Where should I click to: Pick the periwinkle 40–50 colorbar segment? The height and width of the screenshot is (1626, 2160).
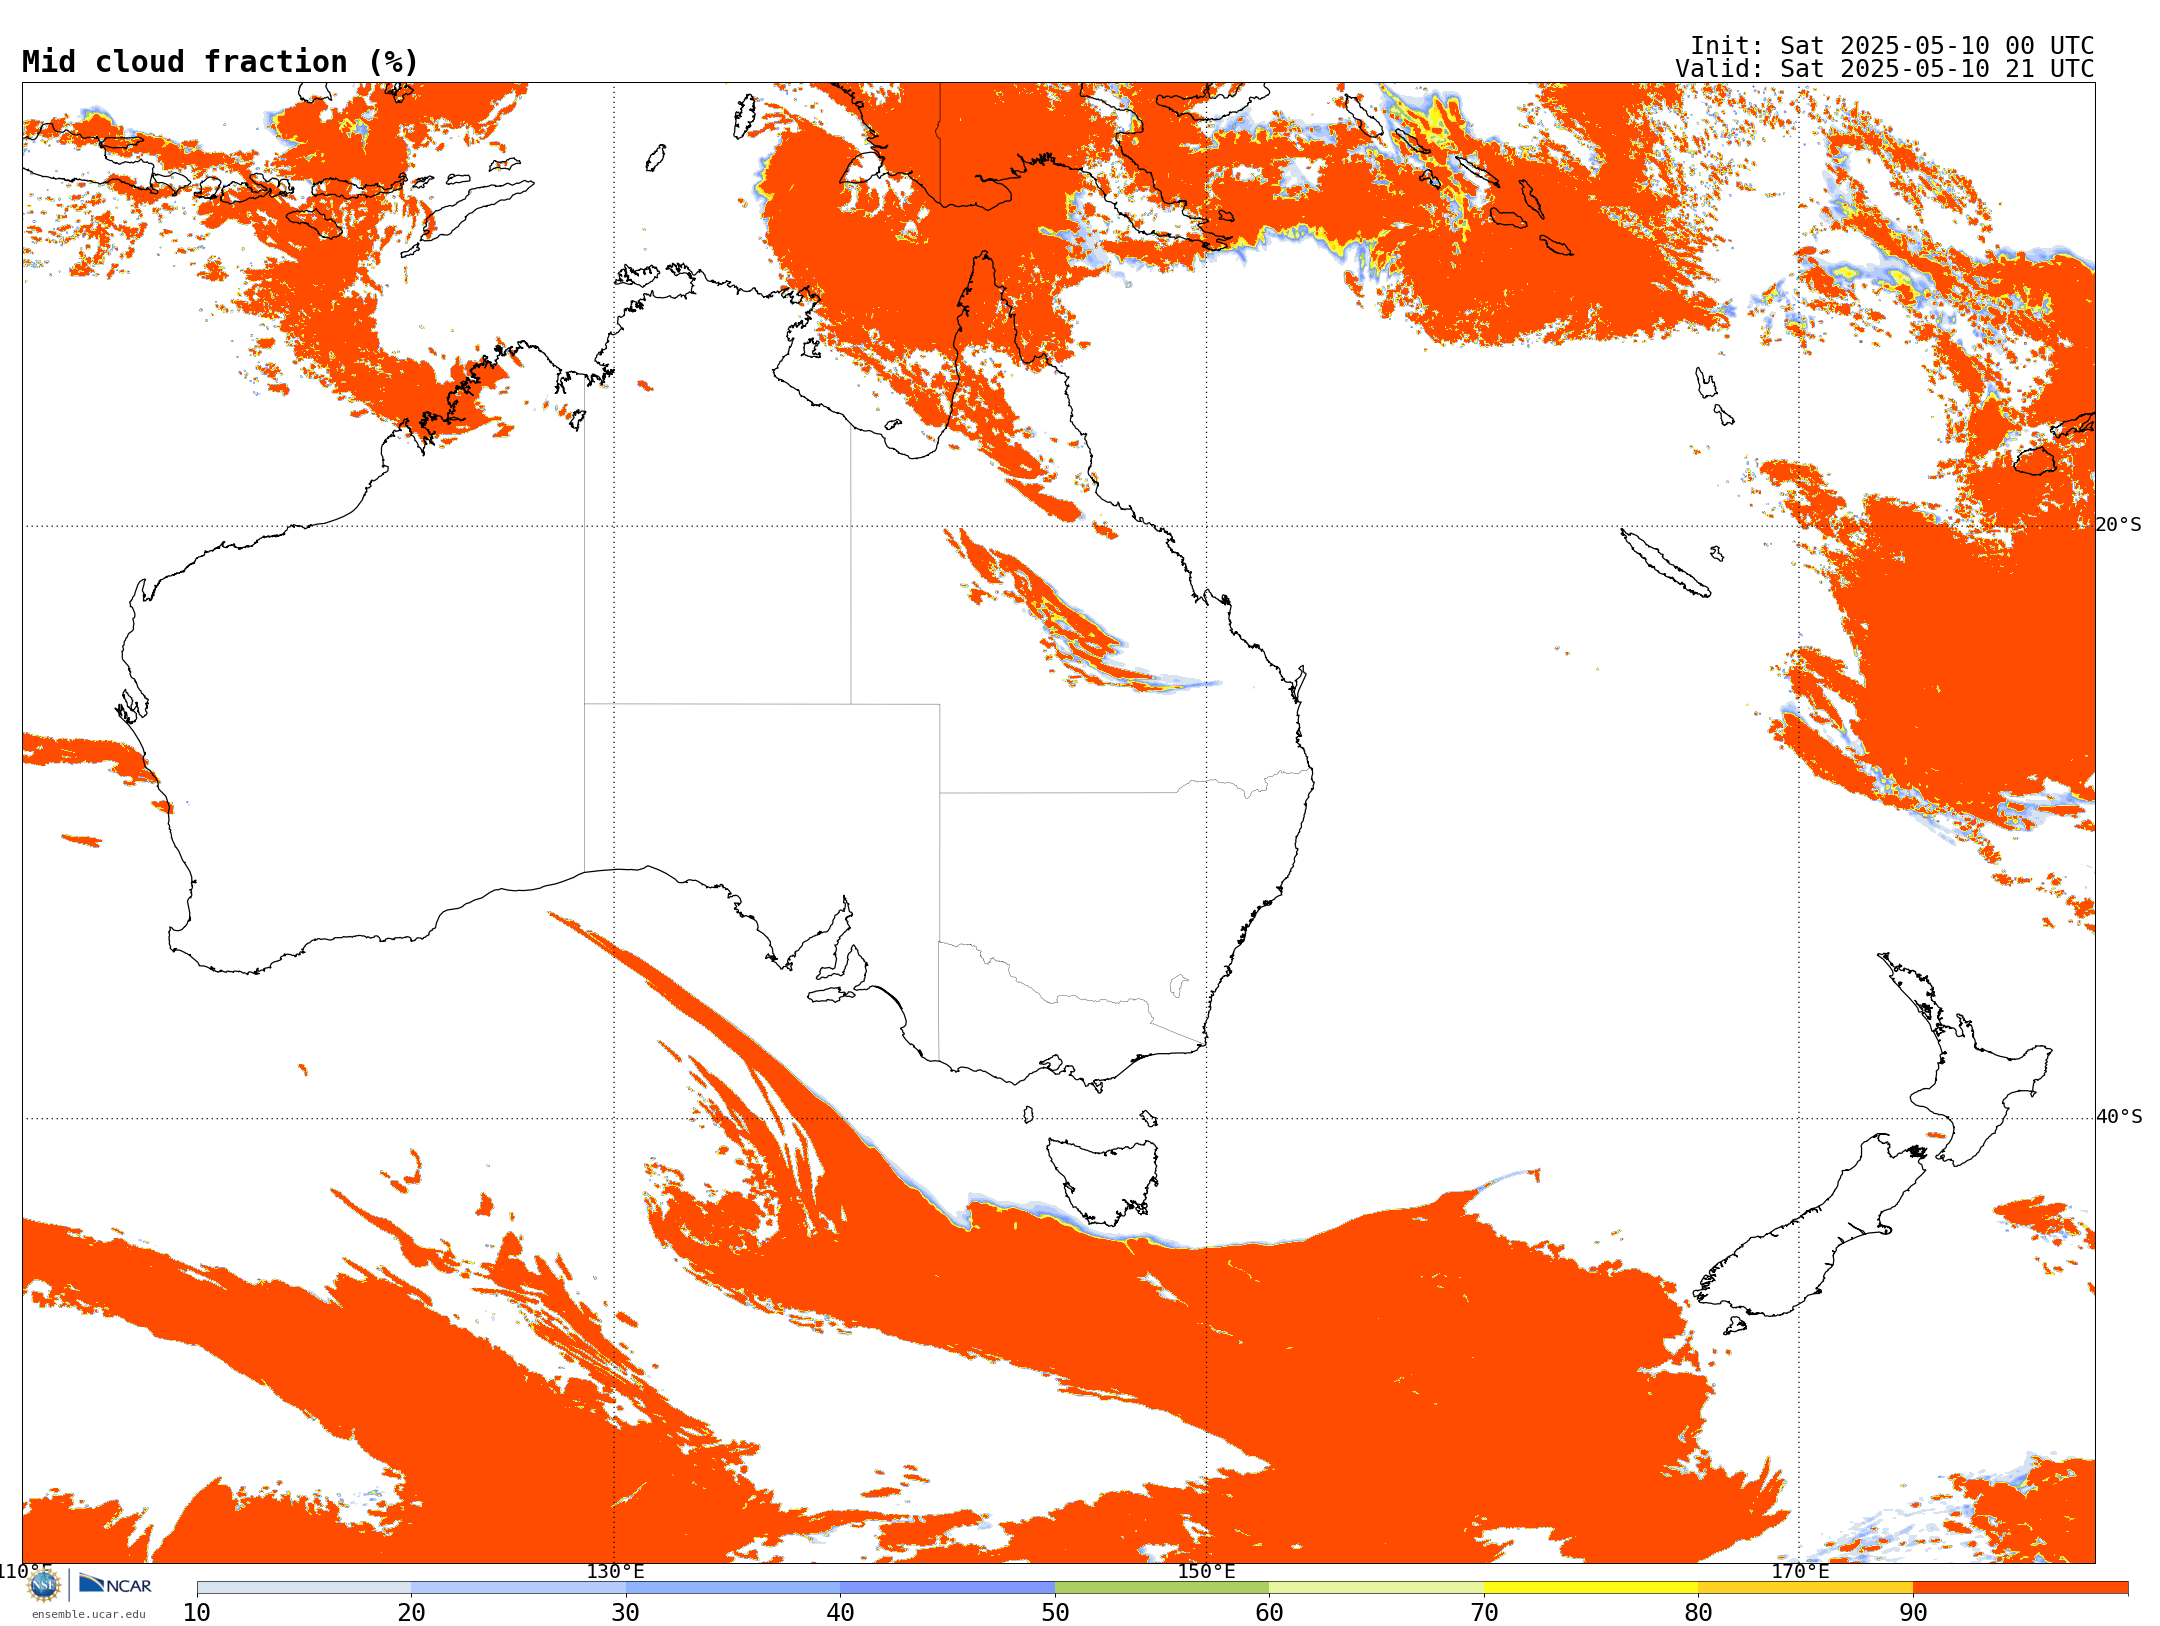947,1588
